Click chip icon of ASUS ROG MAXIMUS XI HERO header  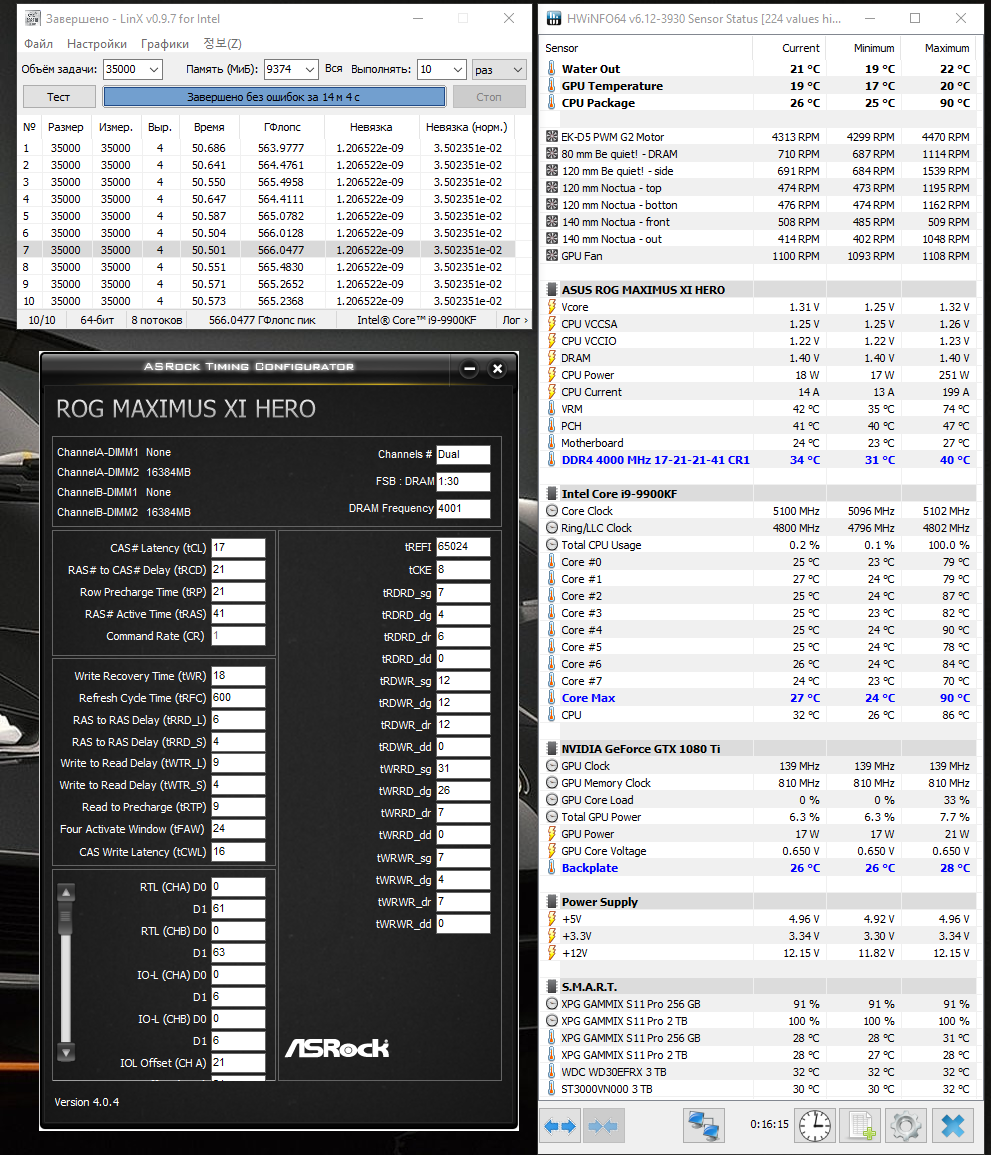pos(552,289)
